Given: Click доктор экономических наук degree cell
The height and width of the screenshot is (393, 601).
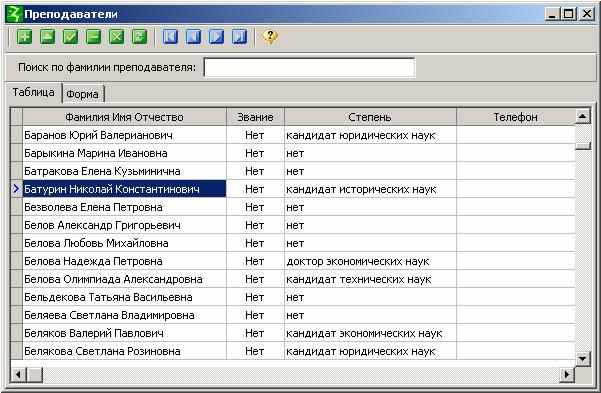Looking at the screenshot, I should pos(370,261).
